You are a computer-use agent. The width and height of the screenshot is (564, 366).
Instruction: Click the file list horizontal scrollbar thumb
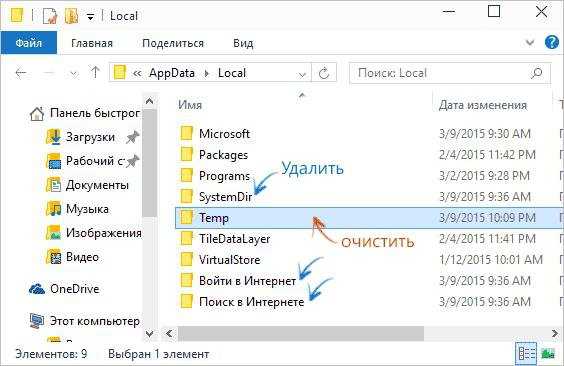(301, 333)
